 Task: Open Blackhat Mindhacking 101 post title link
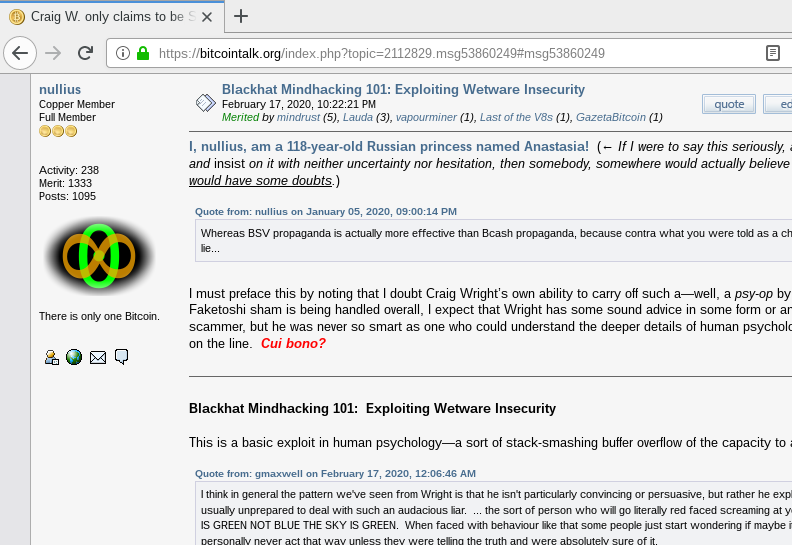point(403,89)
